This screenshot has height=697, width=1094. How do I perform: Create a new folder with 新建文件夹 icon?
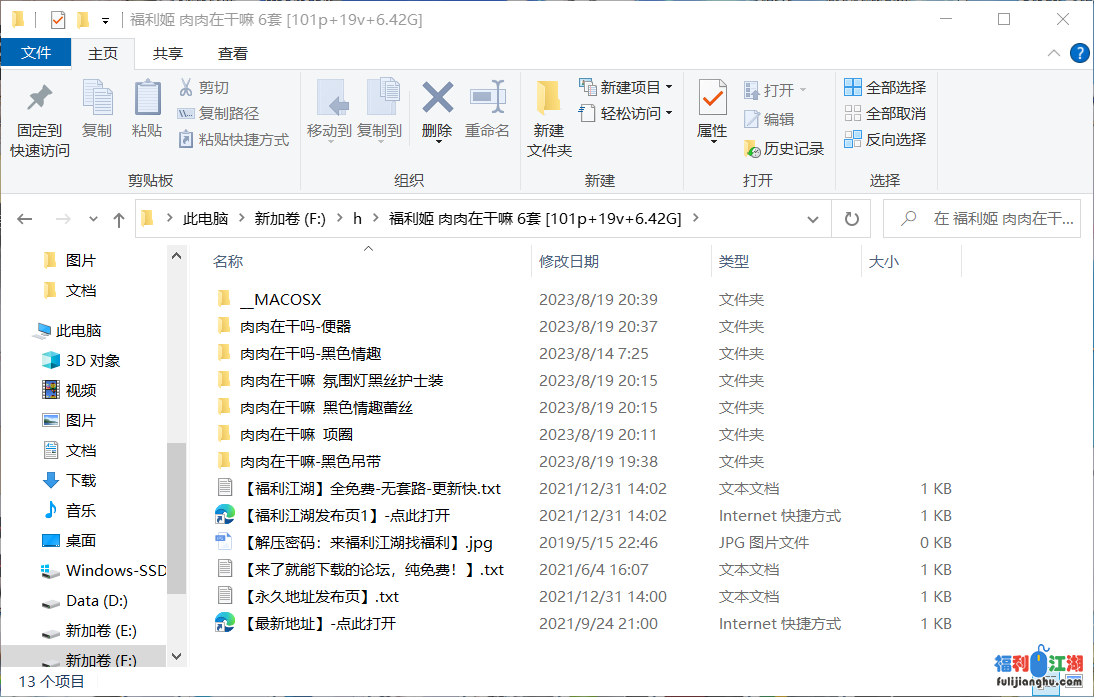549,99
